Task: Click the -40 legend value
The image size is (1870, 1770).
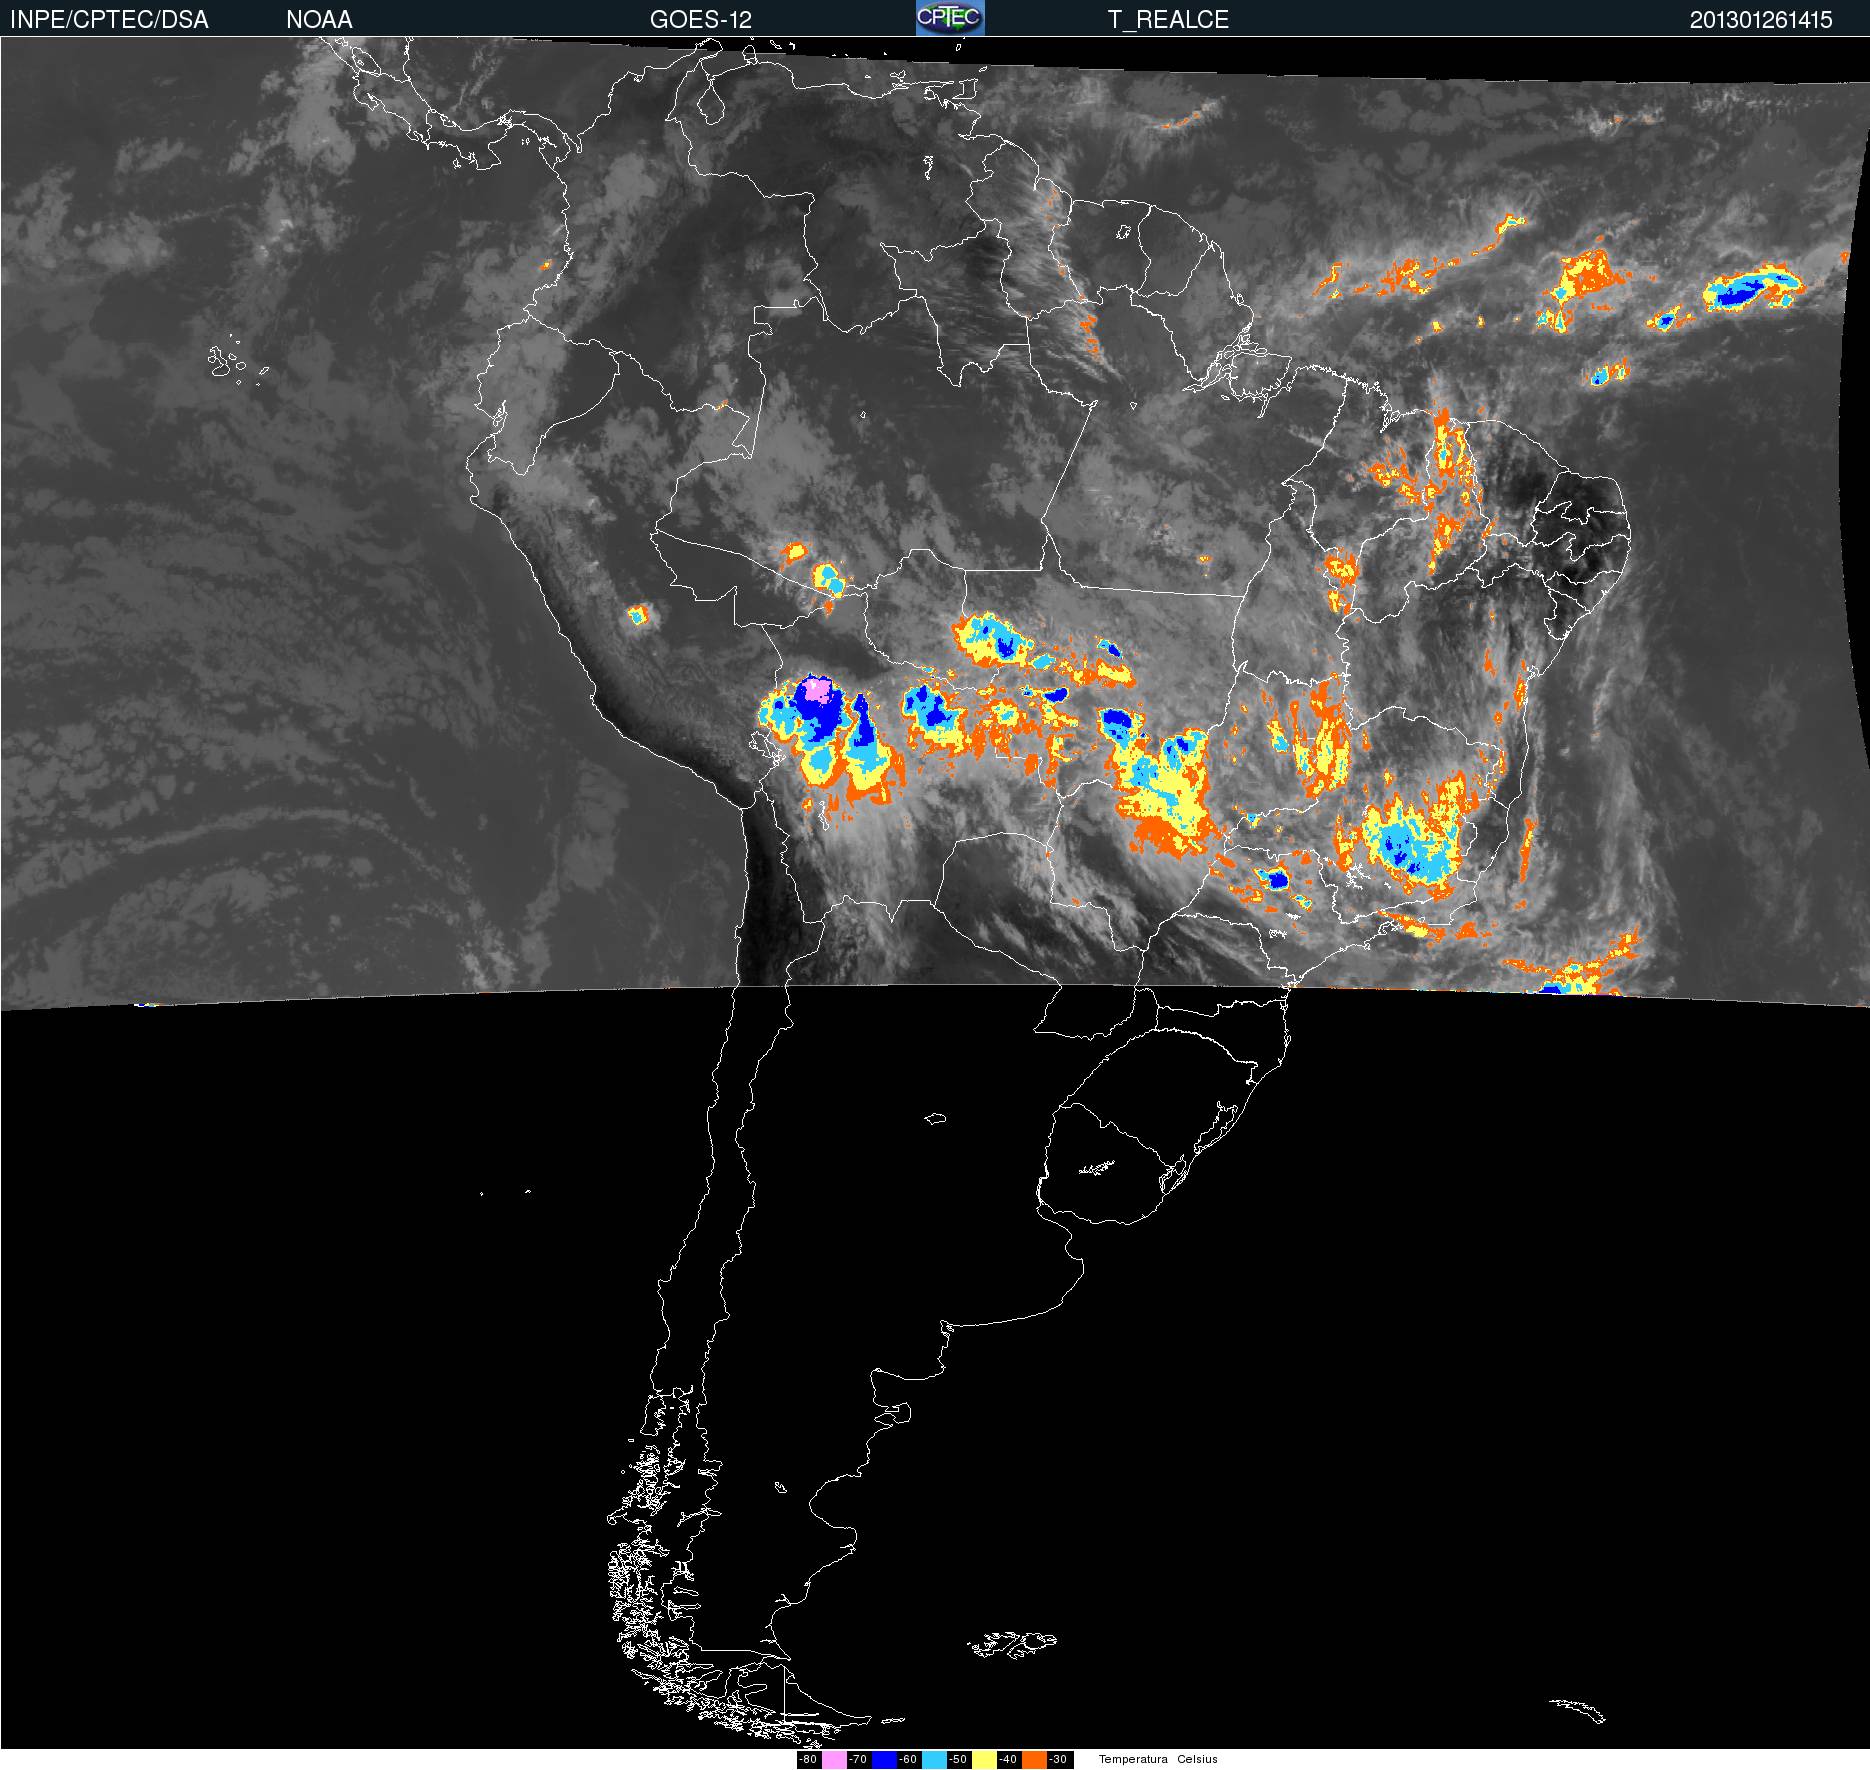Action: (x=1008, y=1760)
